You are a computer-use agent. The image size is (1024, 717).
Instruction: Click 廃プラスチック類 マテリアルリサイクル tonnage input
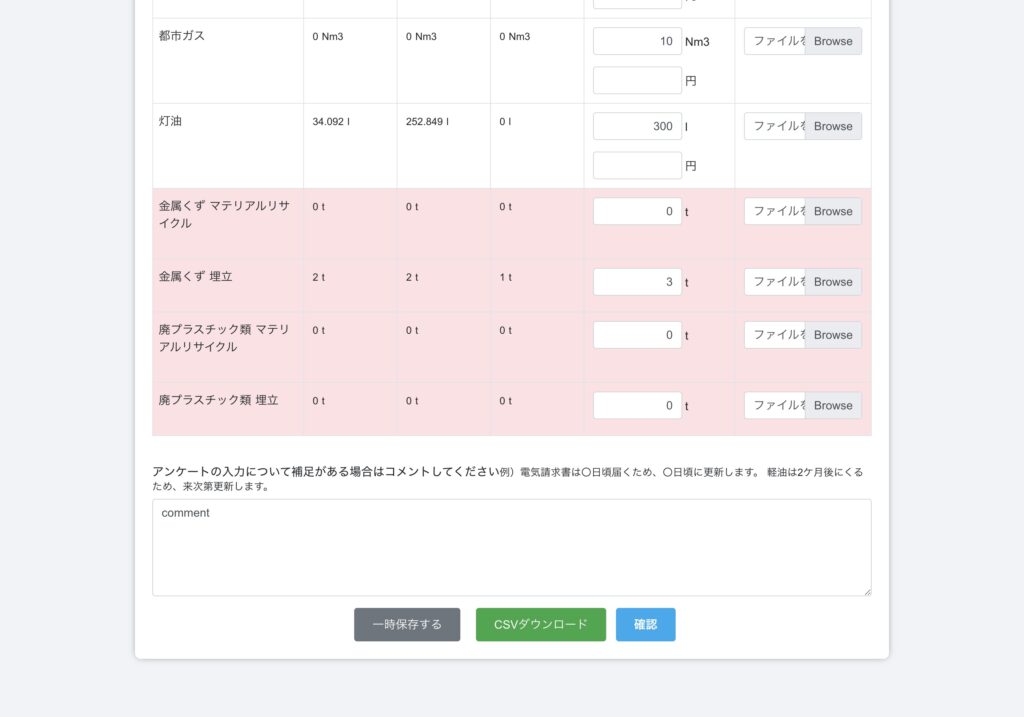[x=637, y=335]
